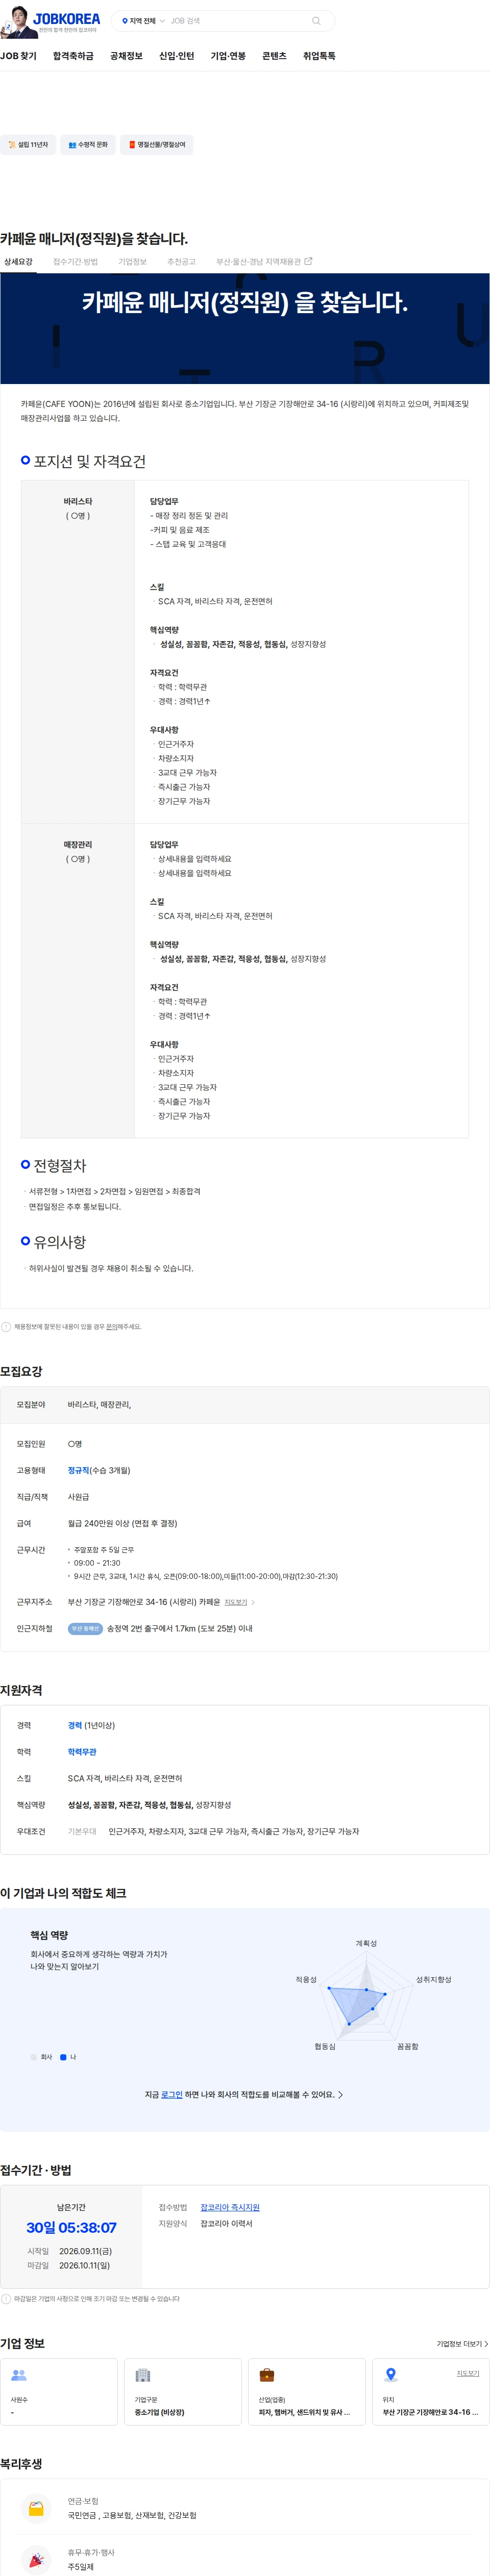This screenshot has width=490, height=2576.
Task: Click the 연금·보험 icon
Action: coord(36,2508)
